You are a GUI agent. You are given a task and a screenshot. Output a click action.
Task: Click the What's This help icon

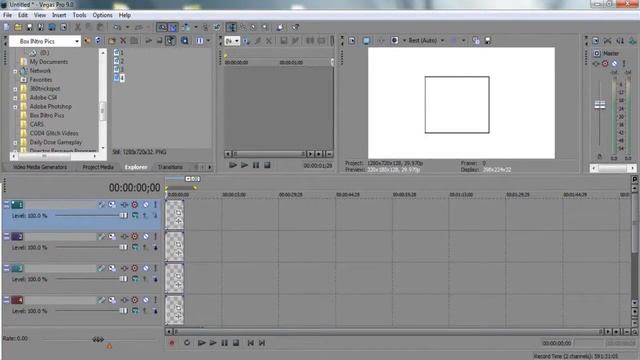coord(295,27)
